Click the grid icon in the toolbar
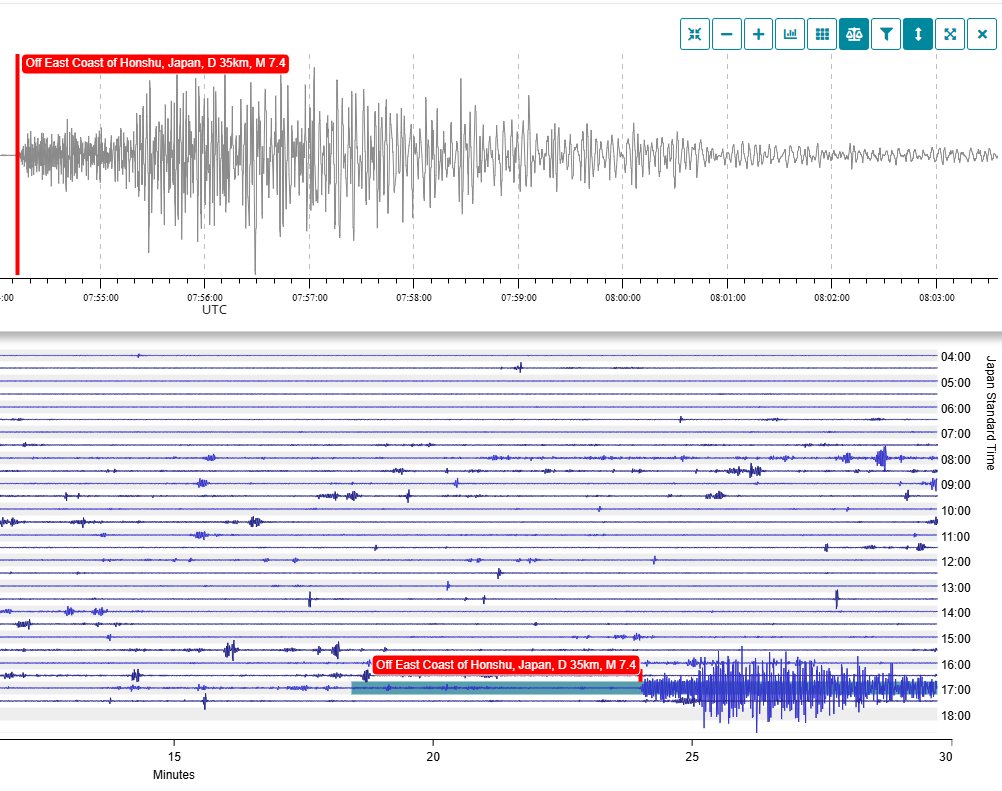Viewport: 1002px width, 791px height. (822, 34)
